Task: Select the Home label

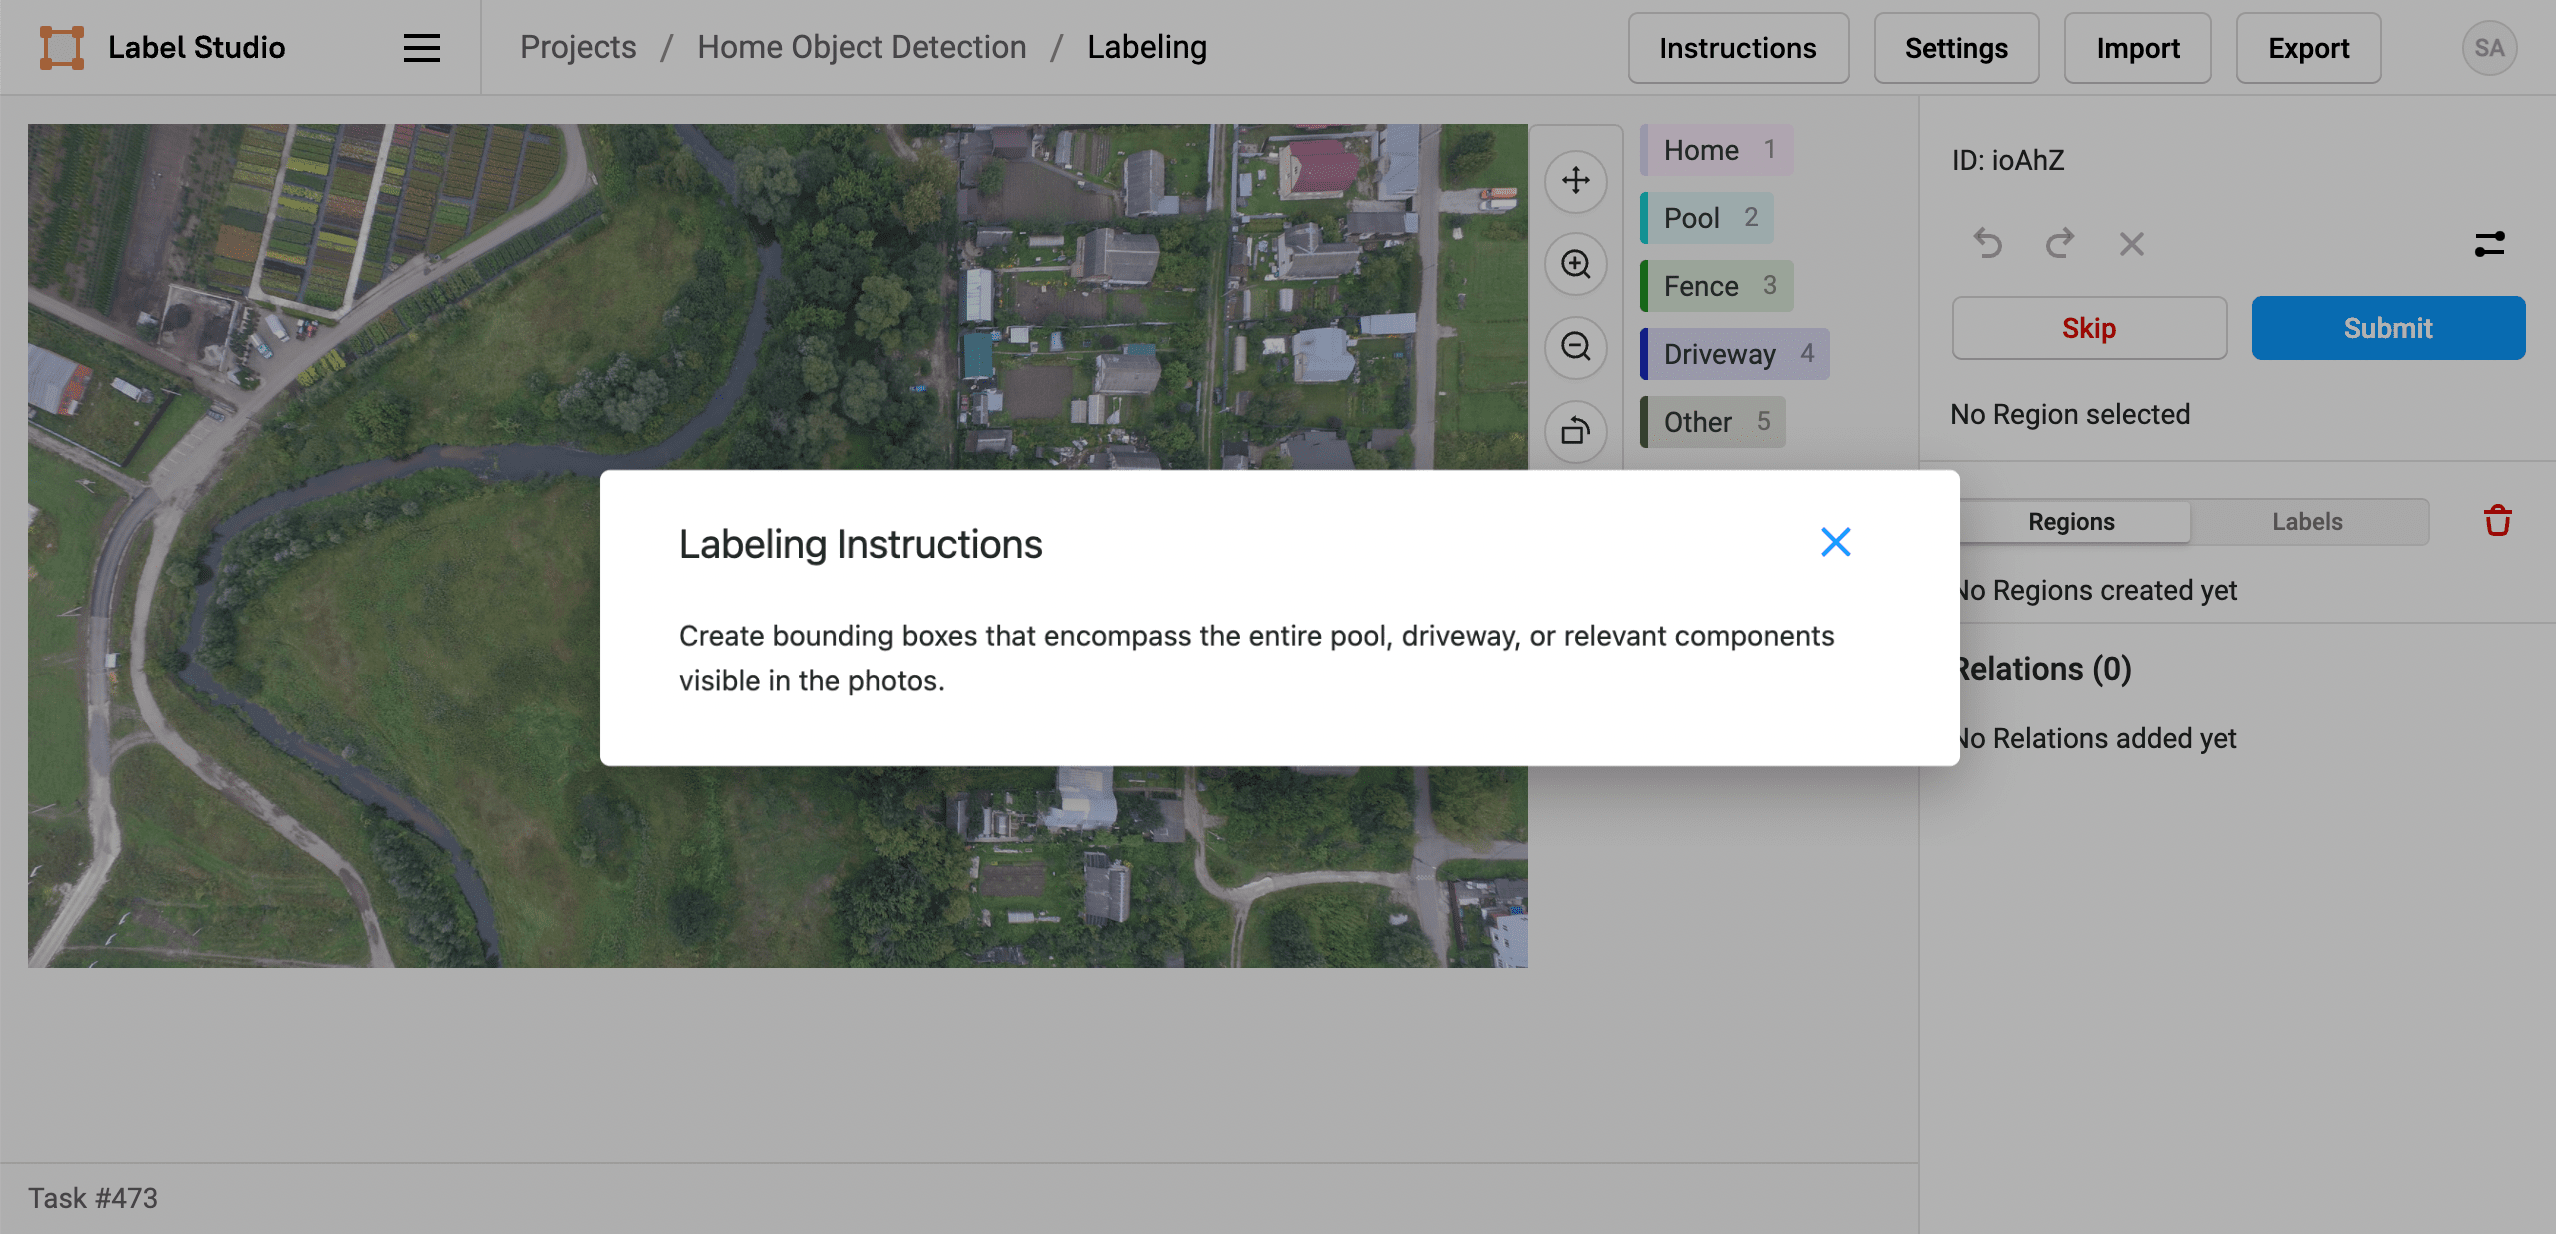Action: pyautogui.click(x=1714, y=149)
